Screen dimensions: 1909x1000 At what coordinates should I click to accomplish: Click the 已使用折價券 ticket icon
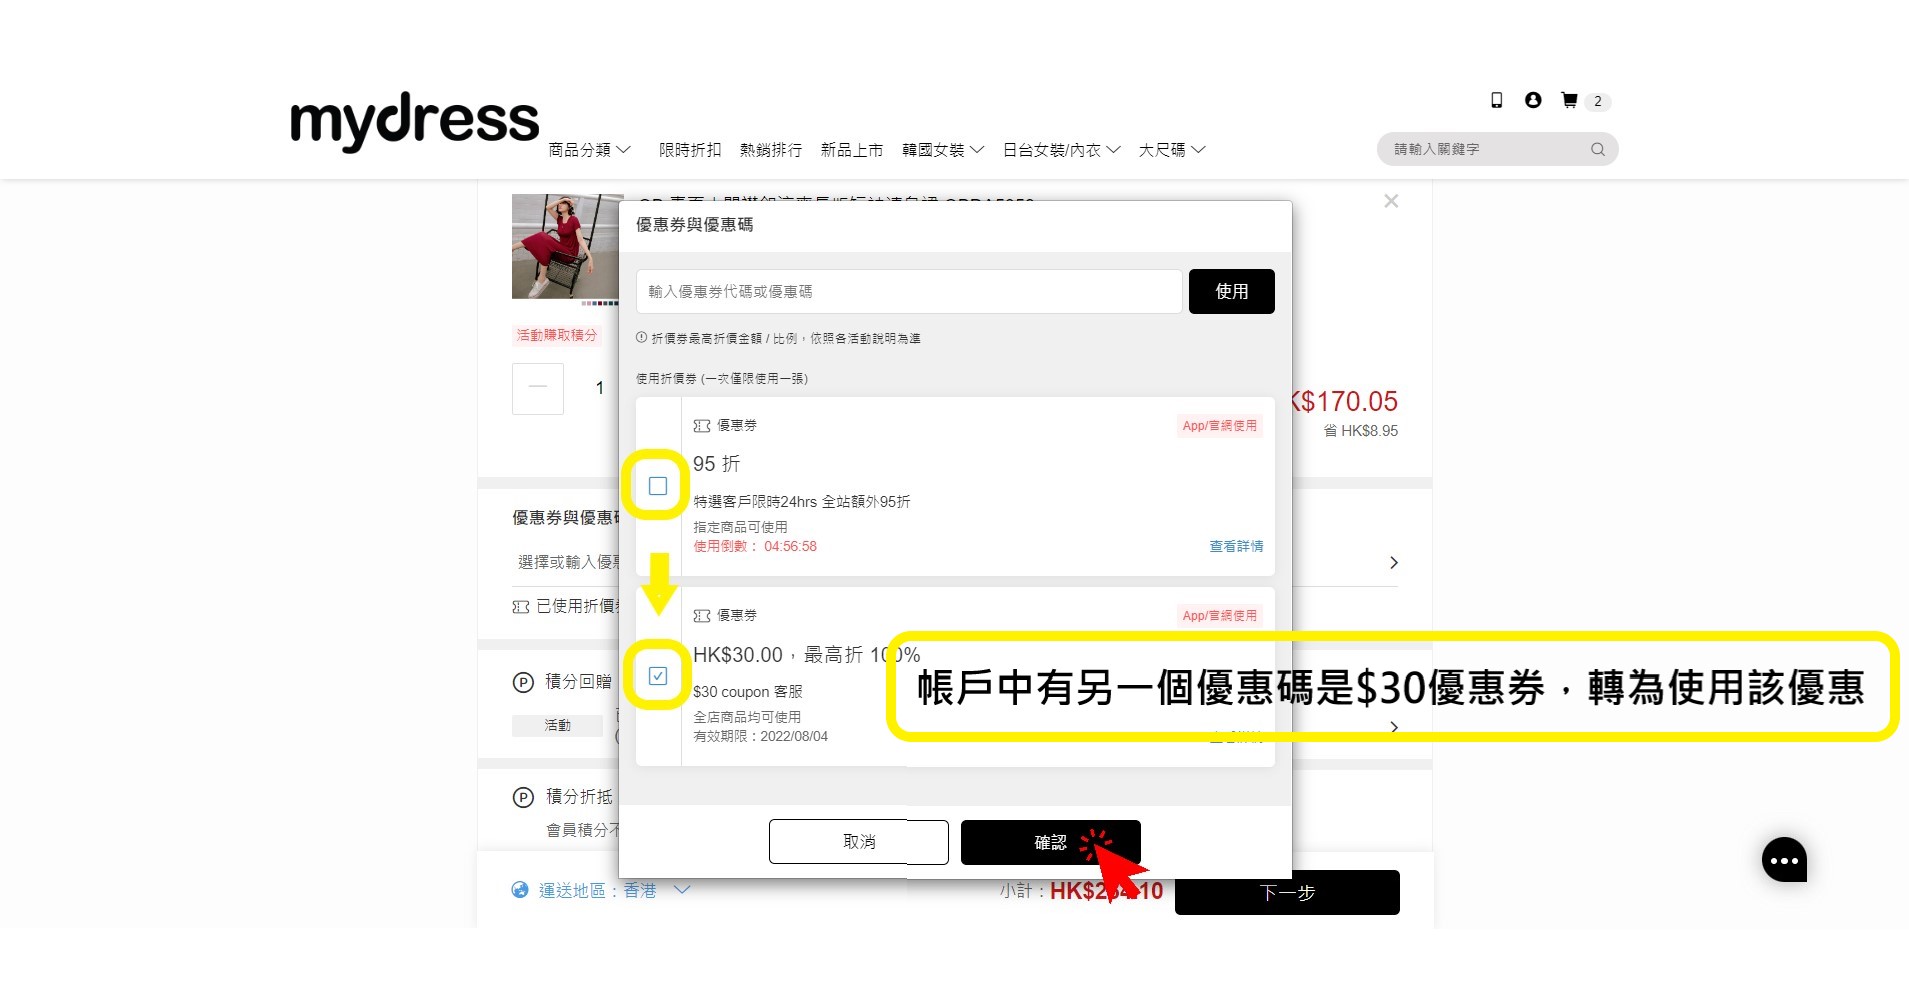[x=521, y=606]
